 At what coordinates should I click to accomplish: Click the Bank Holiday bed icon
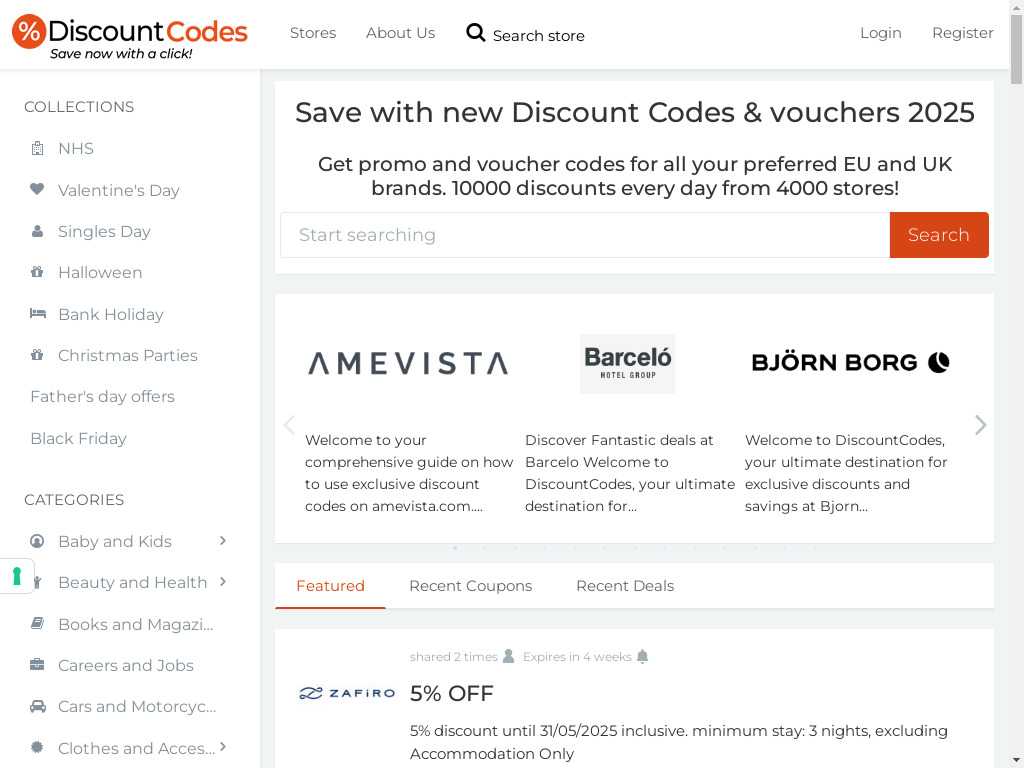37,313
